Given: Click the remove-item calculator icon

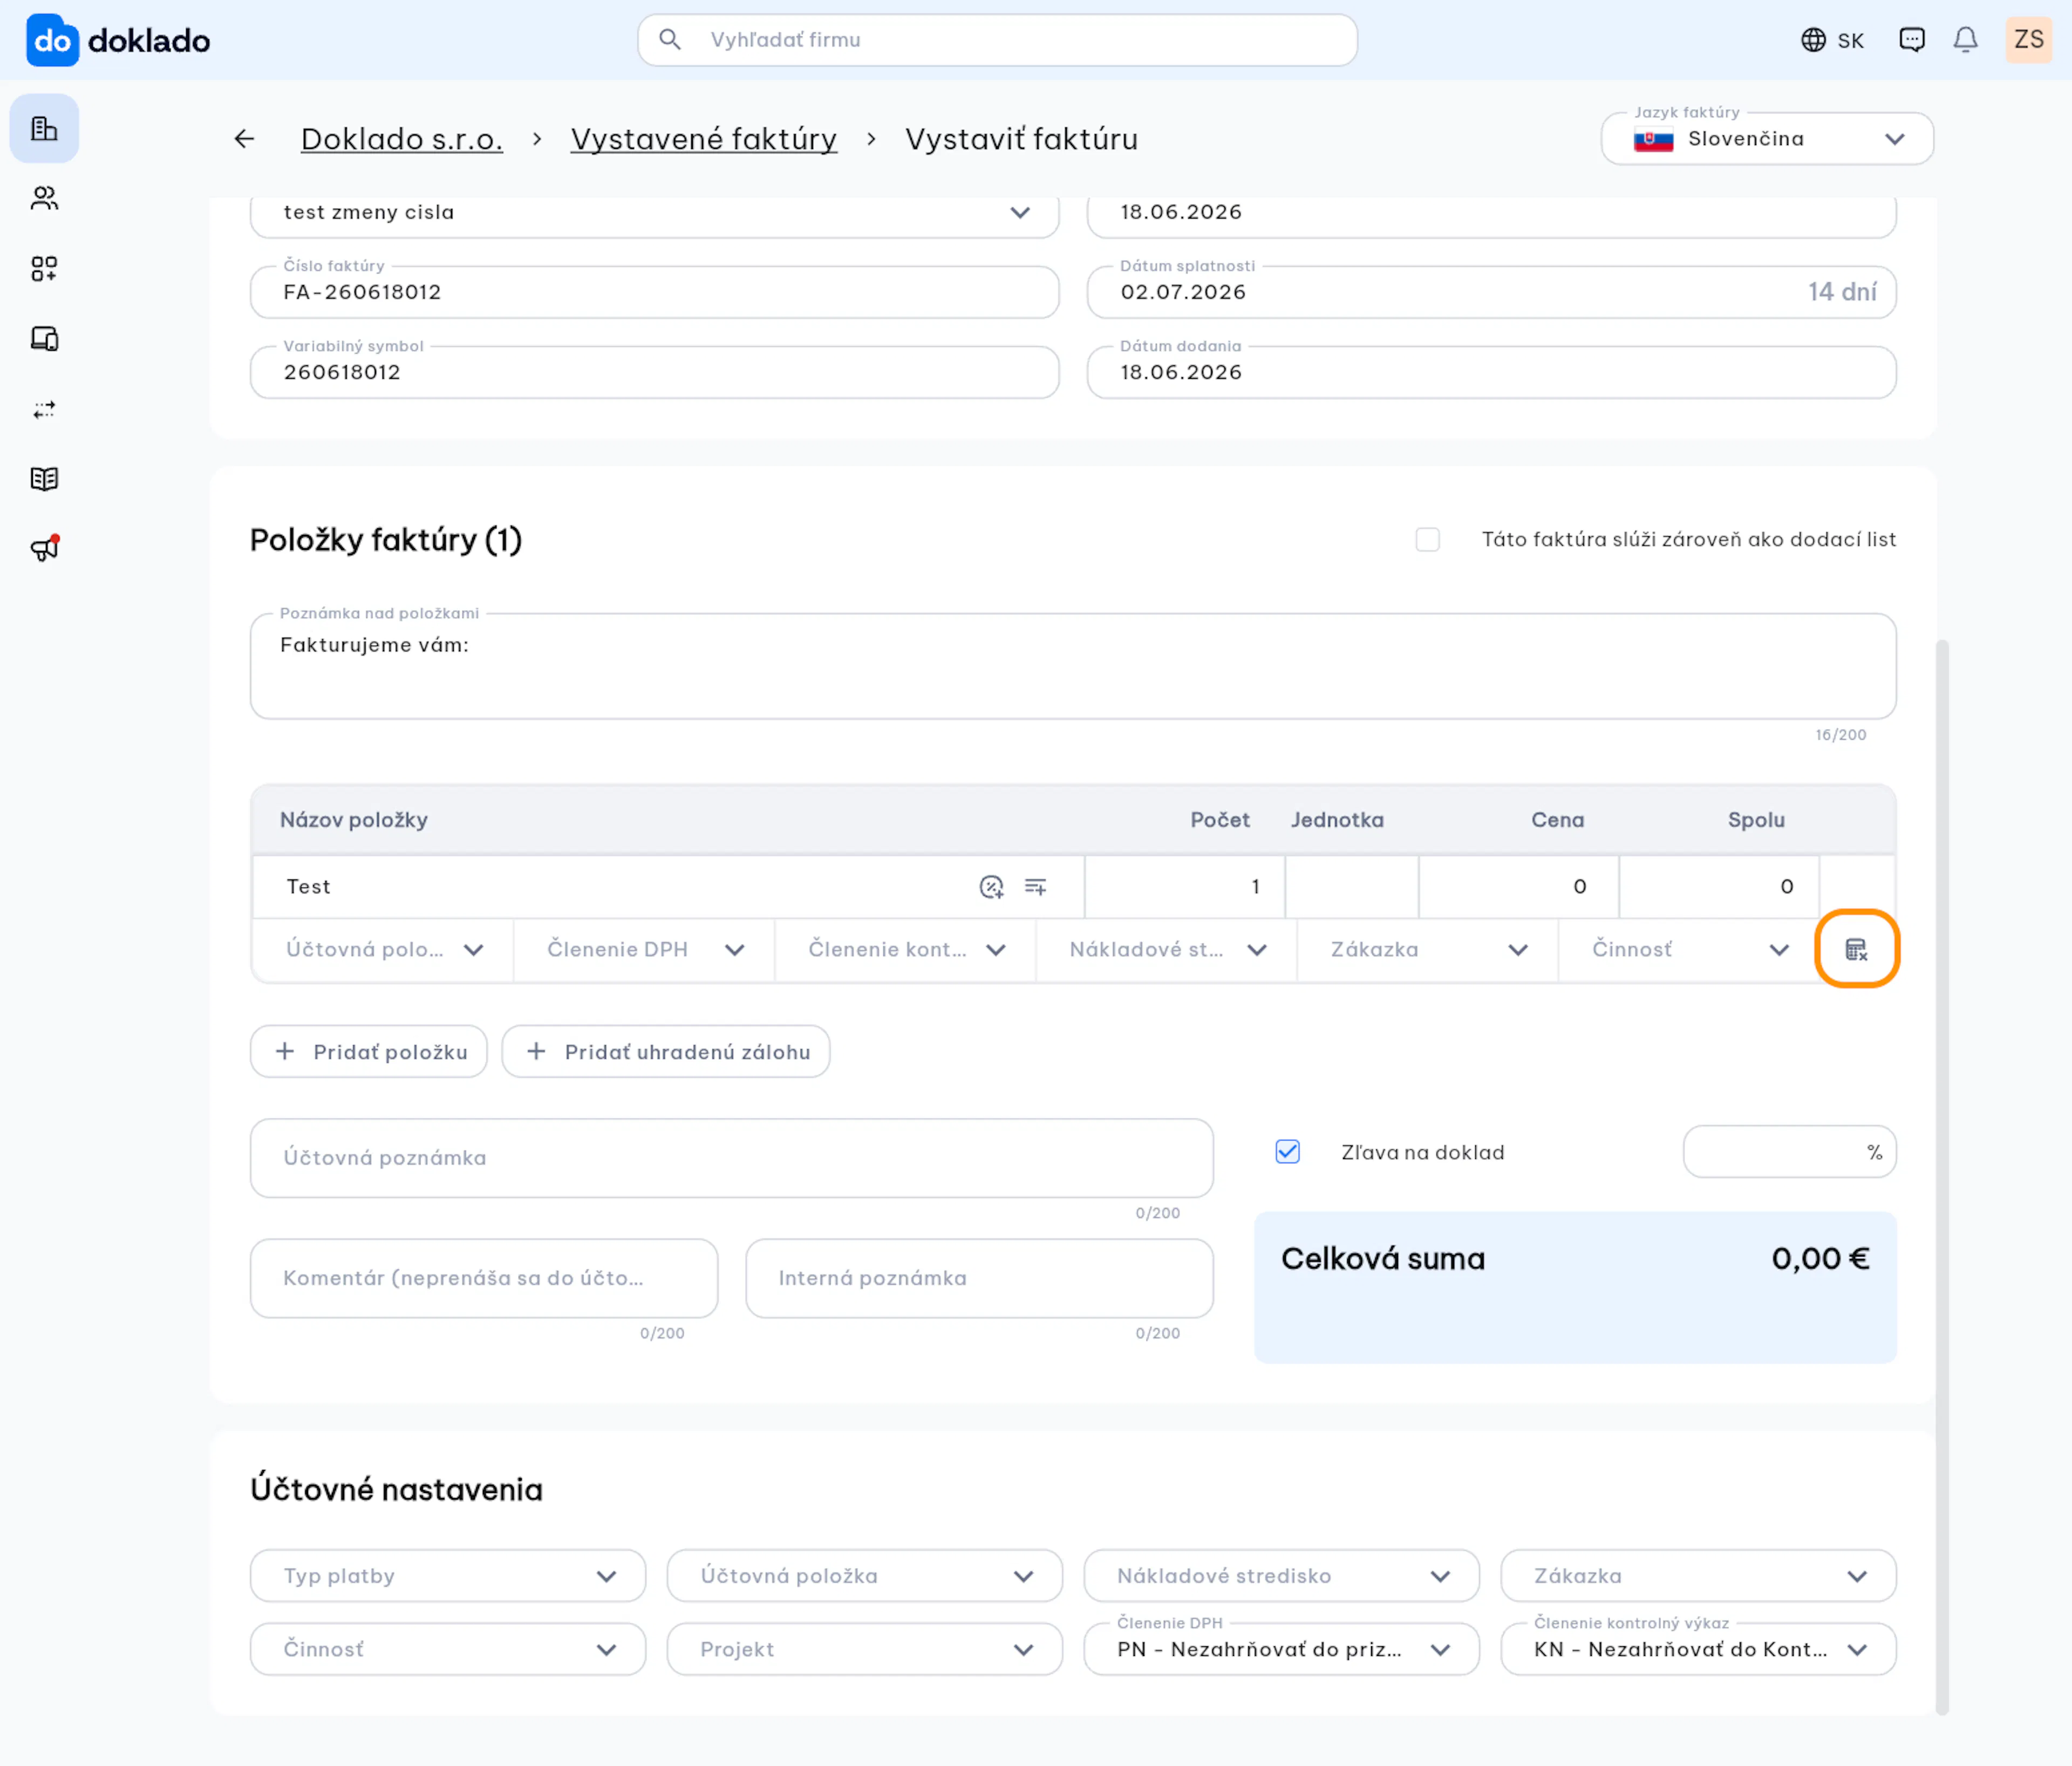Looking at the screenshot, I should coord(1856,949).
